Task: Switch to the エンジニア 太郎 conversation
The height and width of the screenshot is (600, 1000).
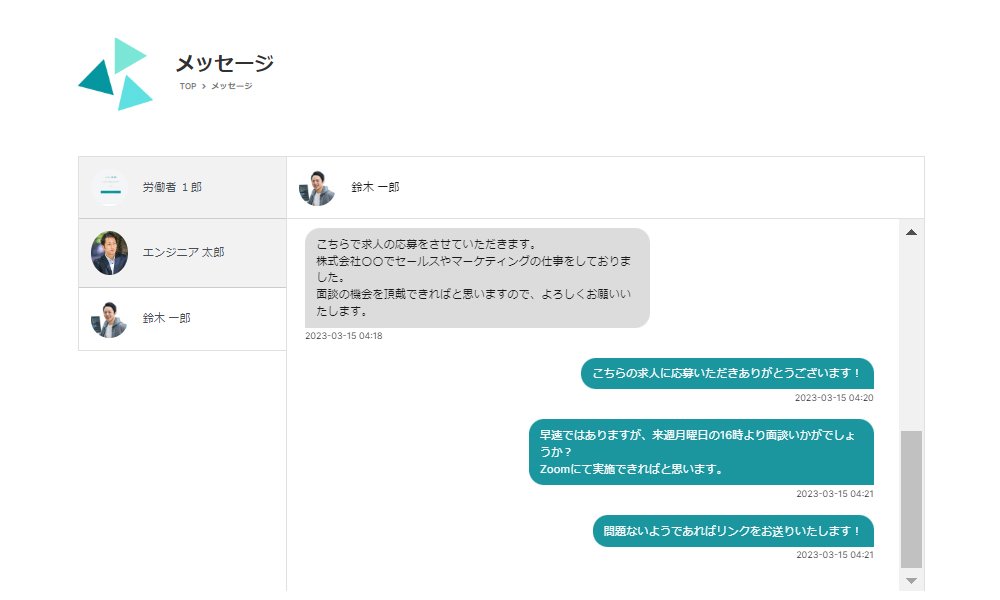Action: pos(181,253)
